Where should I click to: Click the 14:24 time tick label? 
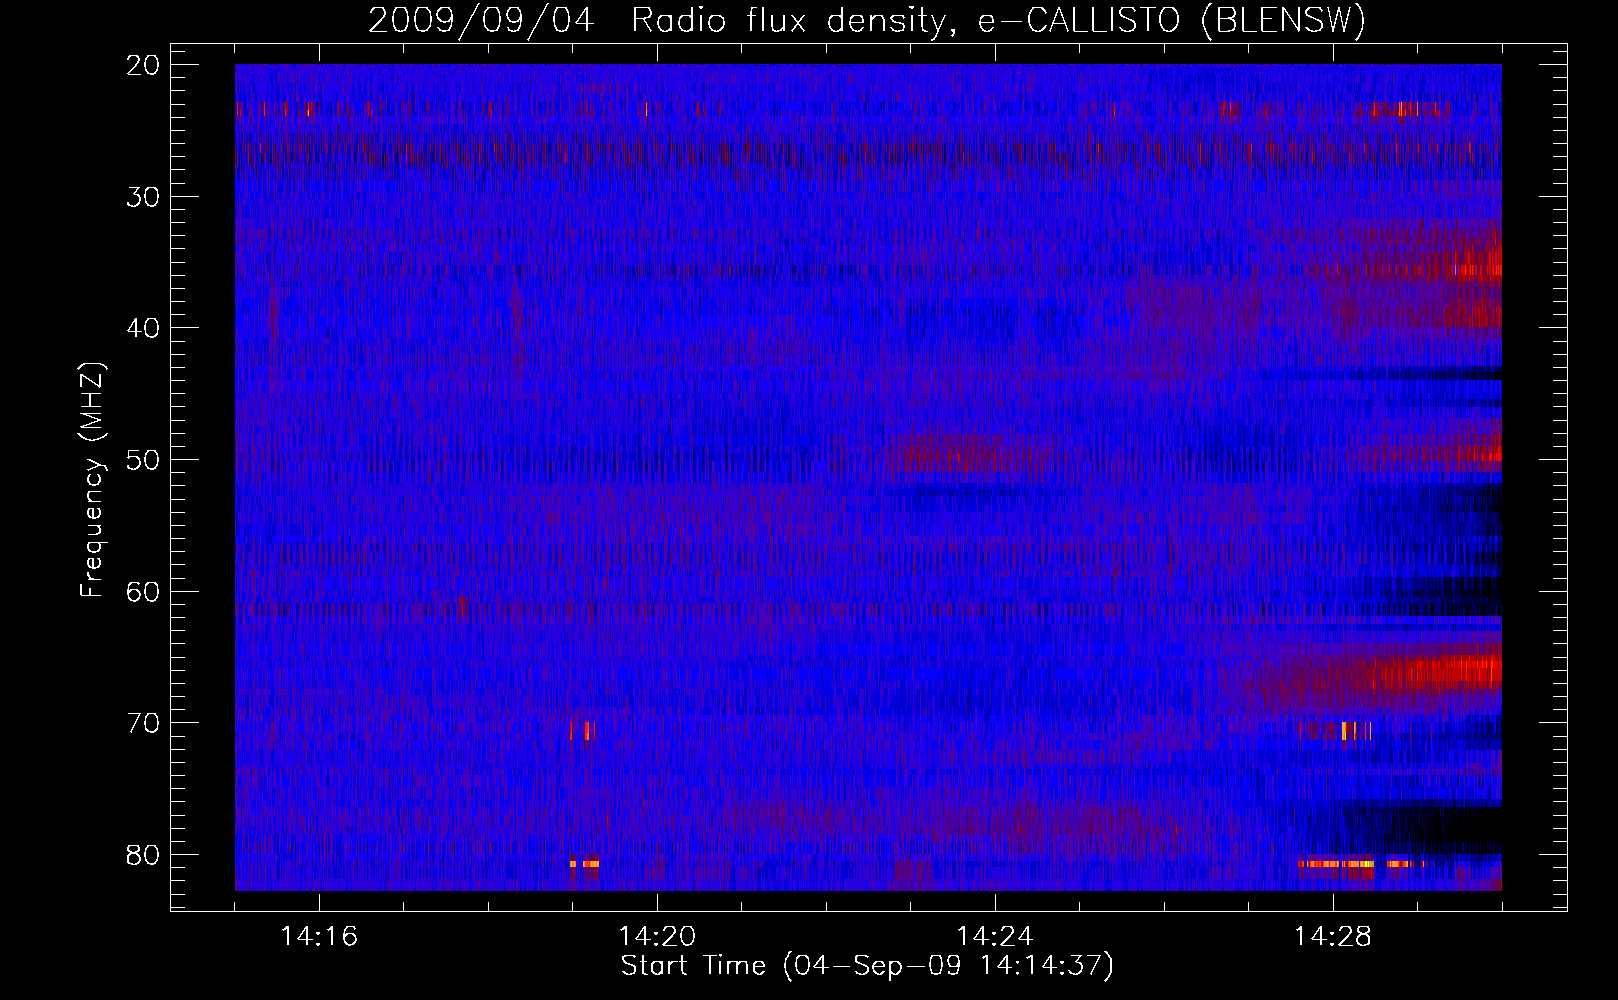point(995,937)
